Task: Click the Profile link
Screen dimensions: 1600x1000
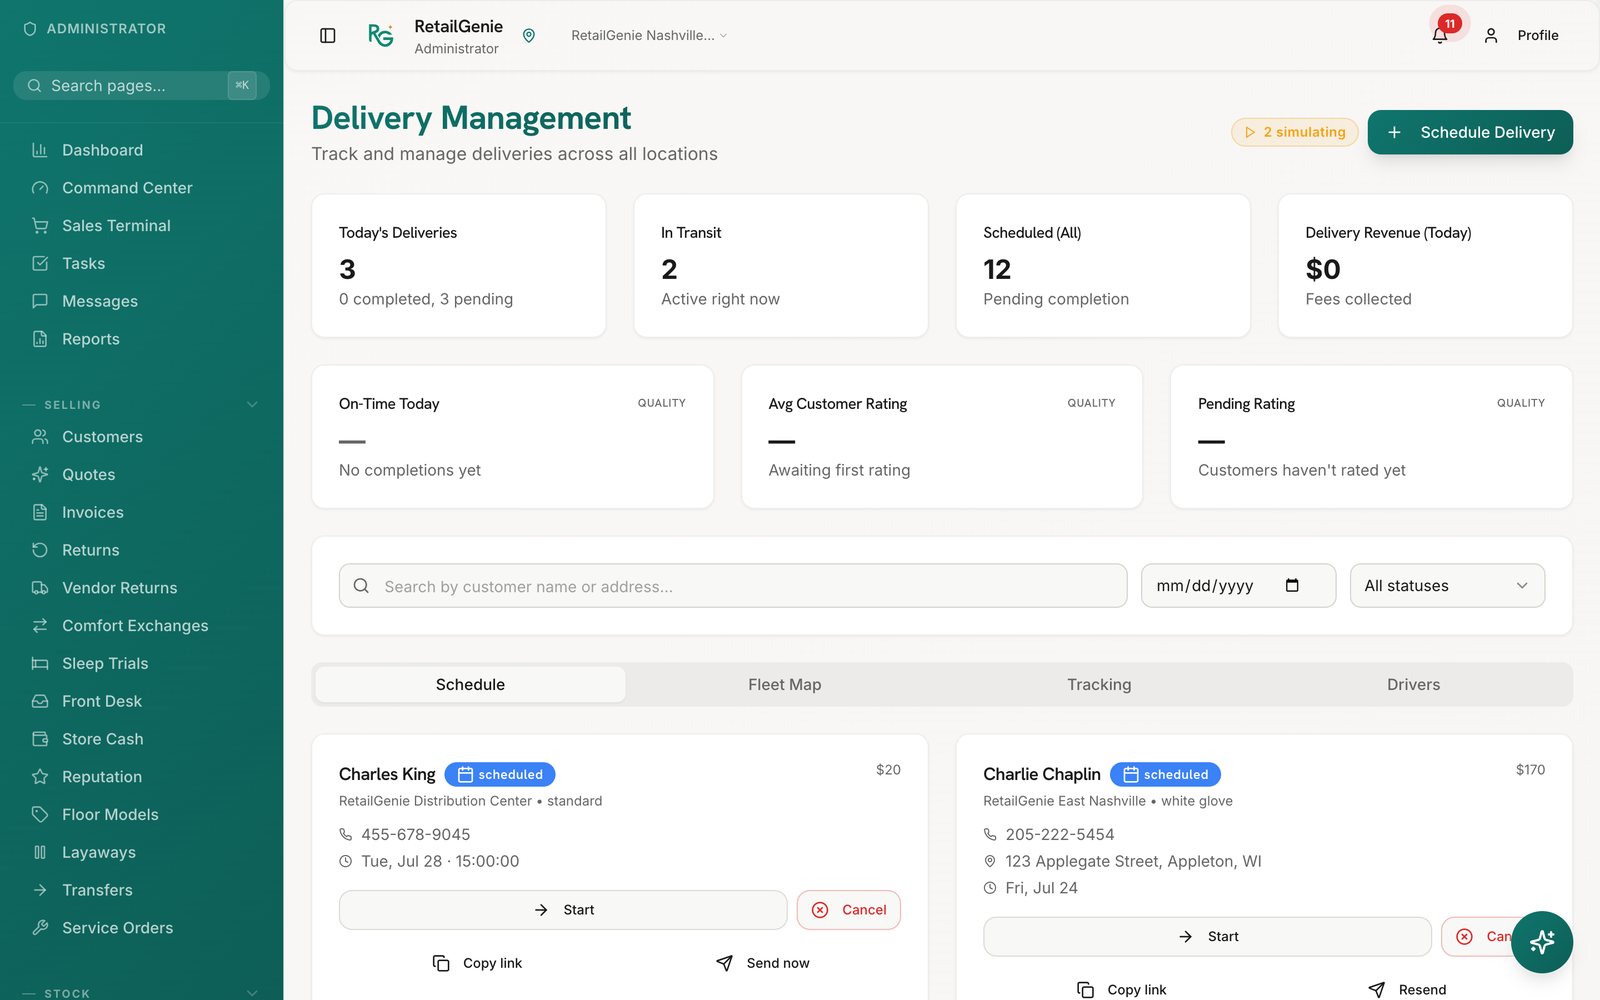Action: click(x=1537, y=35)
